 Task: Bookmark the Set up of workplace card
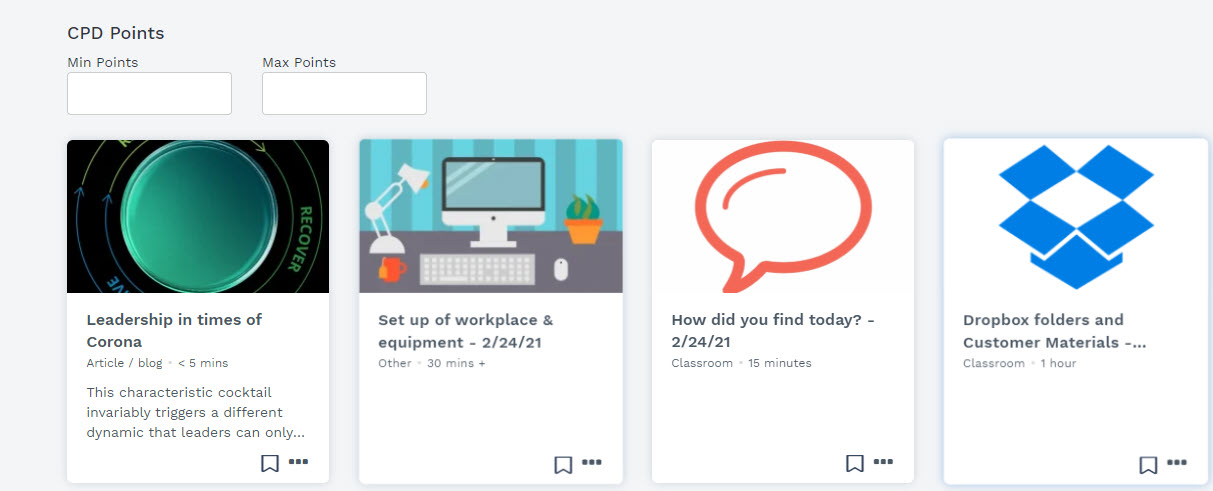point(563,464)
